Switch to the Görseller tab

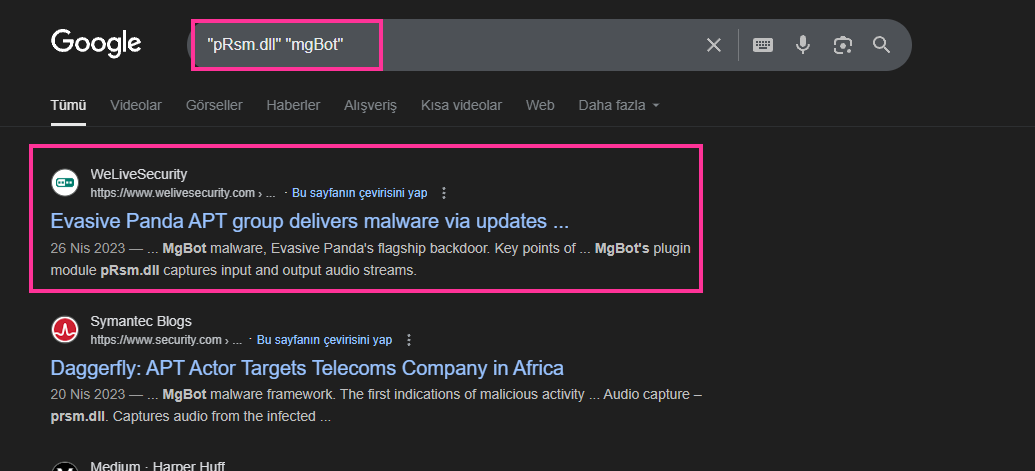tap(214, 106)
